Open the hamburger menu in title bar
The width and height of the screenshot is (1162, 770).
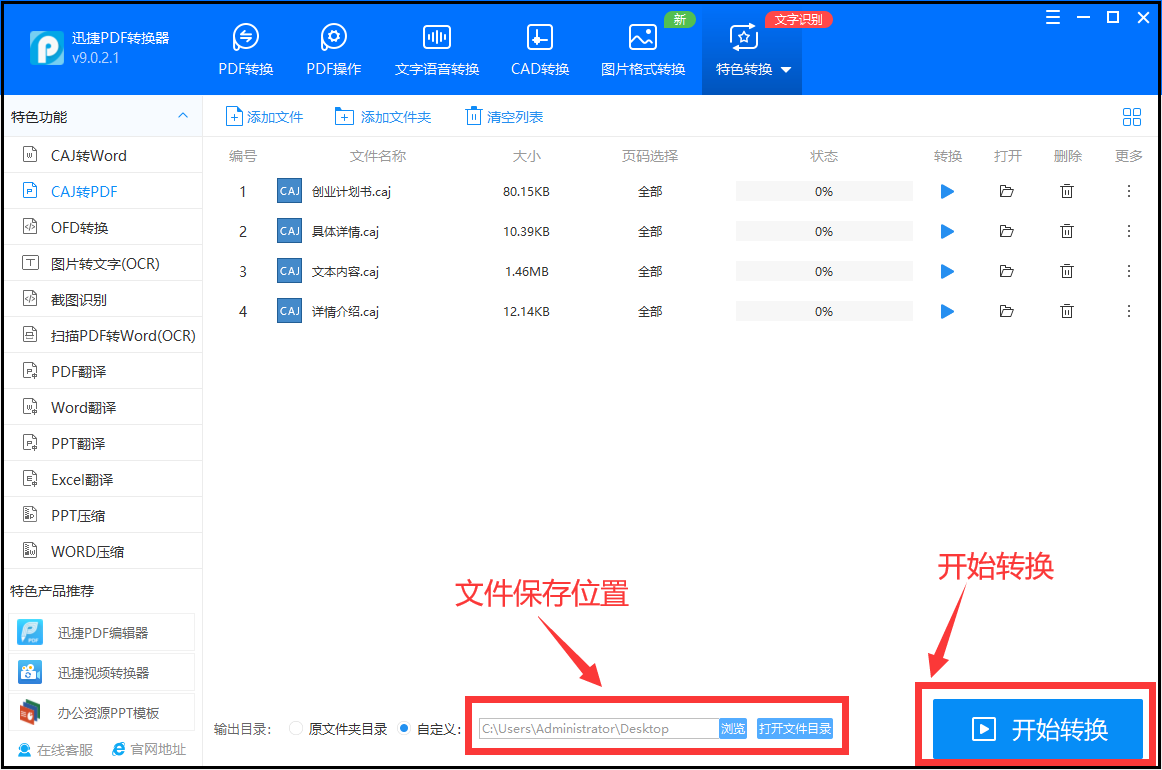click(x=1052, y=17)
